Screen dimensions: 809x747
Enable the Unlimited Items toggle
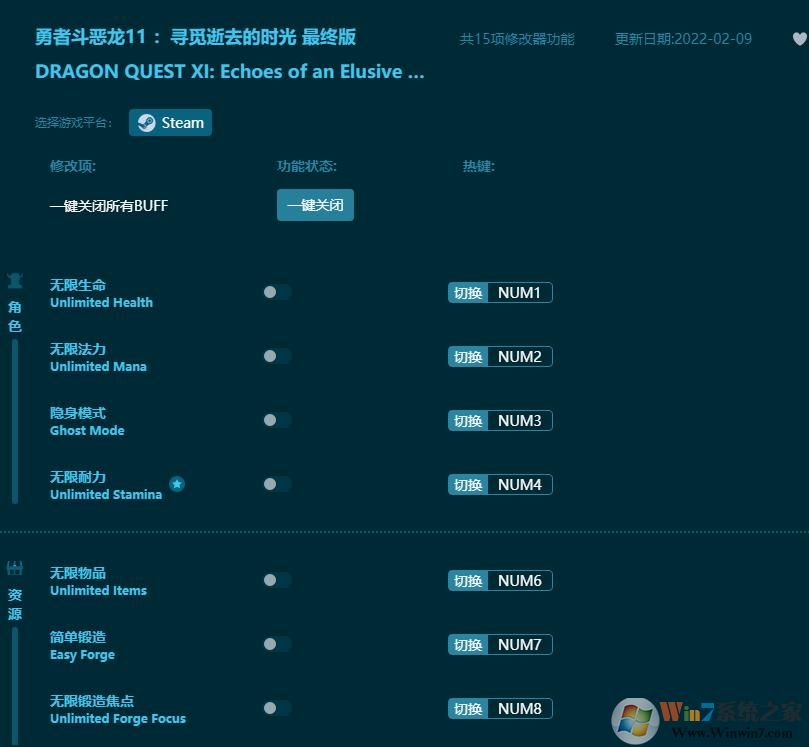tap(276, 580)
